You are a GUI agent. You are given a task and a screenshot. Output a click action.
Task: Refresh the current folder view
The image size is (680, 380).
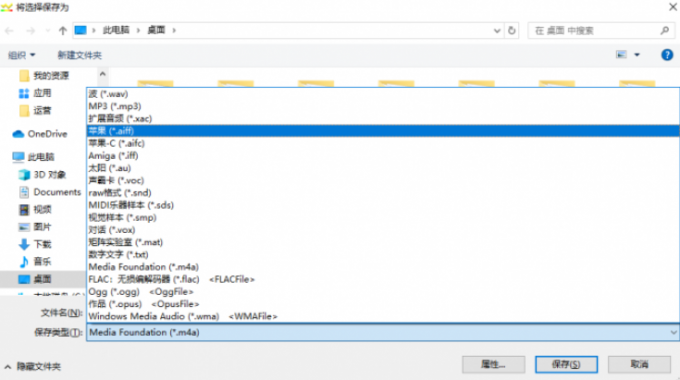(x=512, y=30)
